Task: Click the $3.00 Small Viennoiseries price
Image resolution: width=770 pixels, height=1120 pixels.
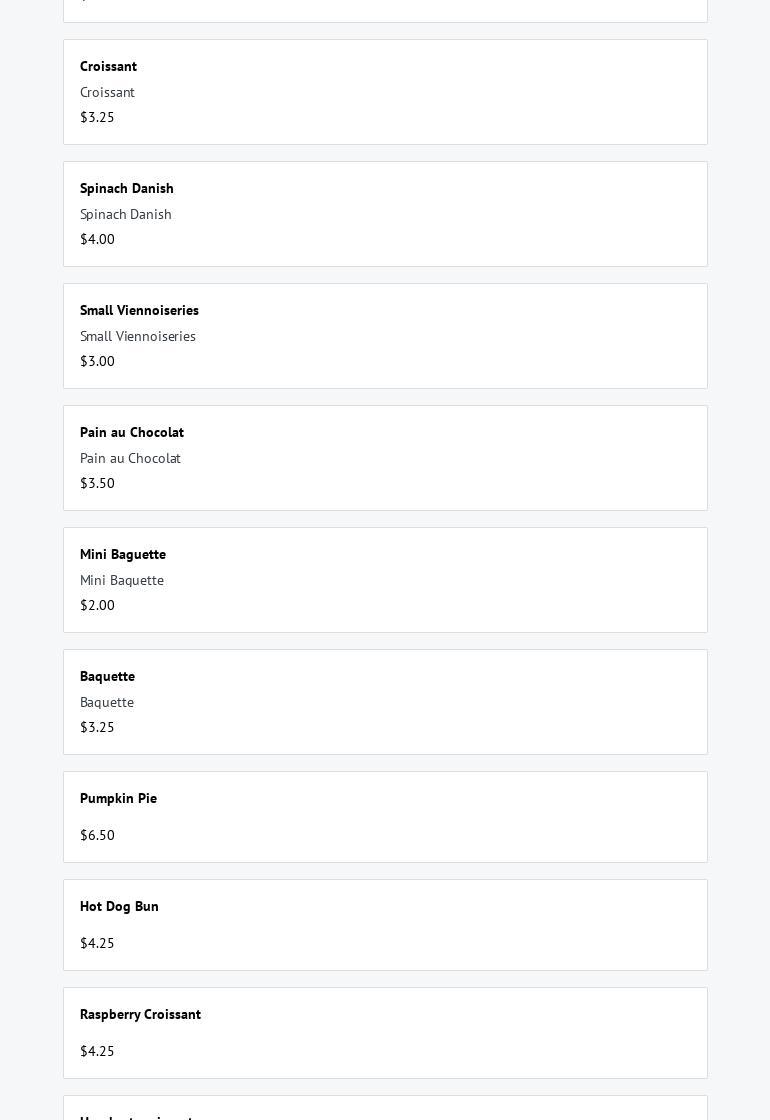Action: pyautogui.click(x=97, y=361)
